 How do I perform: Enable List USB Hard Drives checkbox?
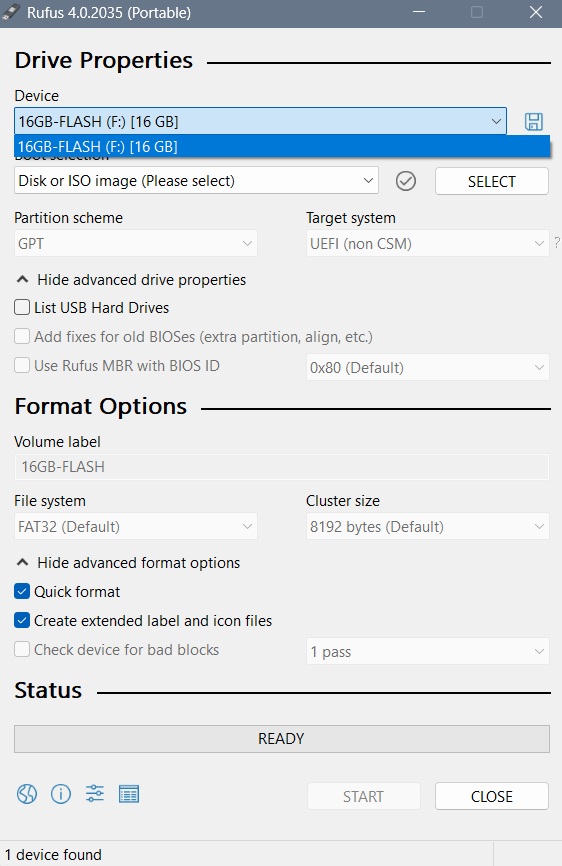[x=22, y=307]
